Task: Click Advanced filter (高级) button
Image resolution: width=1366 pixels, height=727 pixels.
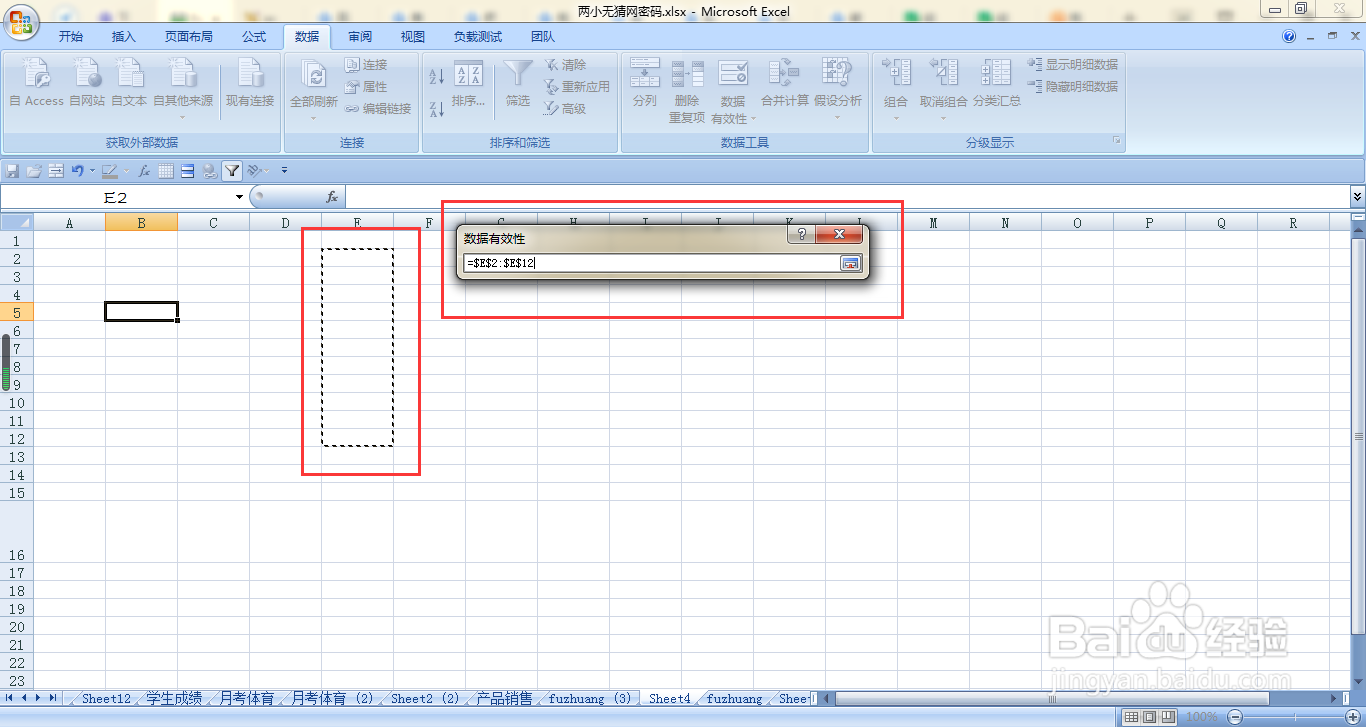Action: [x=566, y=109]
